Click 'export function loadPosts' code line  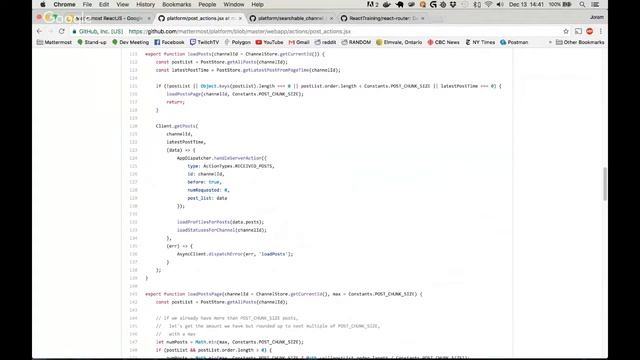tap(235, 54)
